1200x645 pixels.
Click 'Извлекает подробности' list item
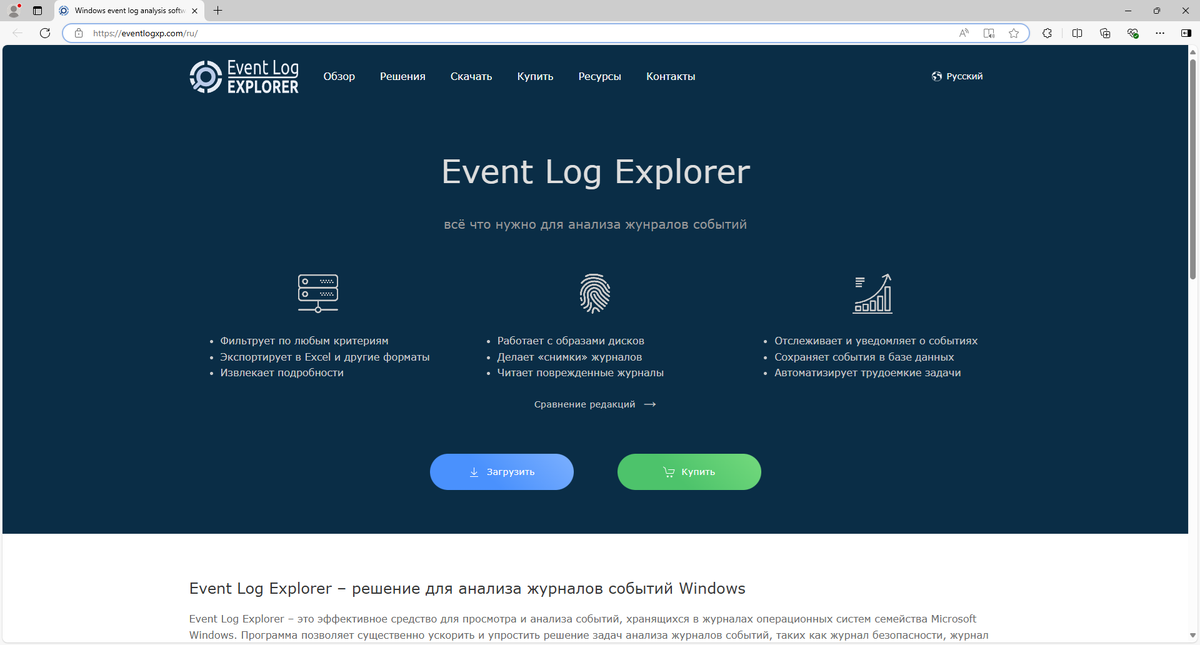point(282,373)
